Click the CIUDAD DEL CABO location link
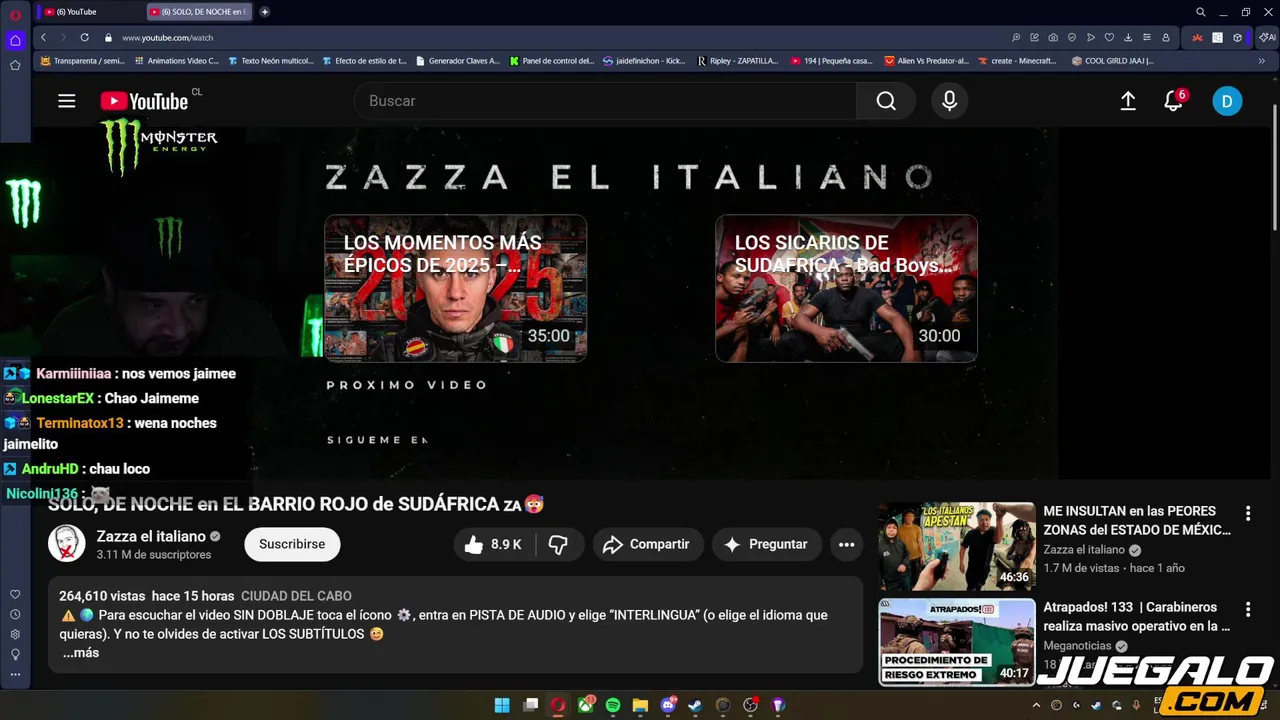The height and width of the screenshot is (720, 1280). click(x=296, y=596)
